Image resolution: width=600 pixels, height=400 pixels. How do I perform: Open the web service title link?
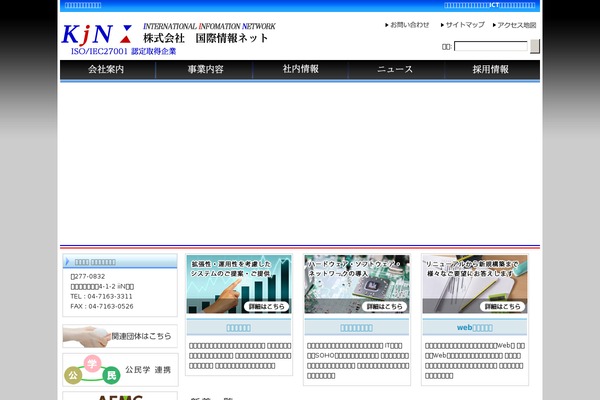point(474,328)
